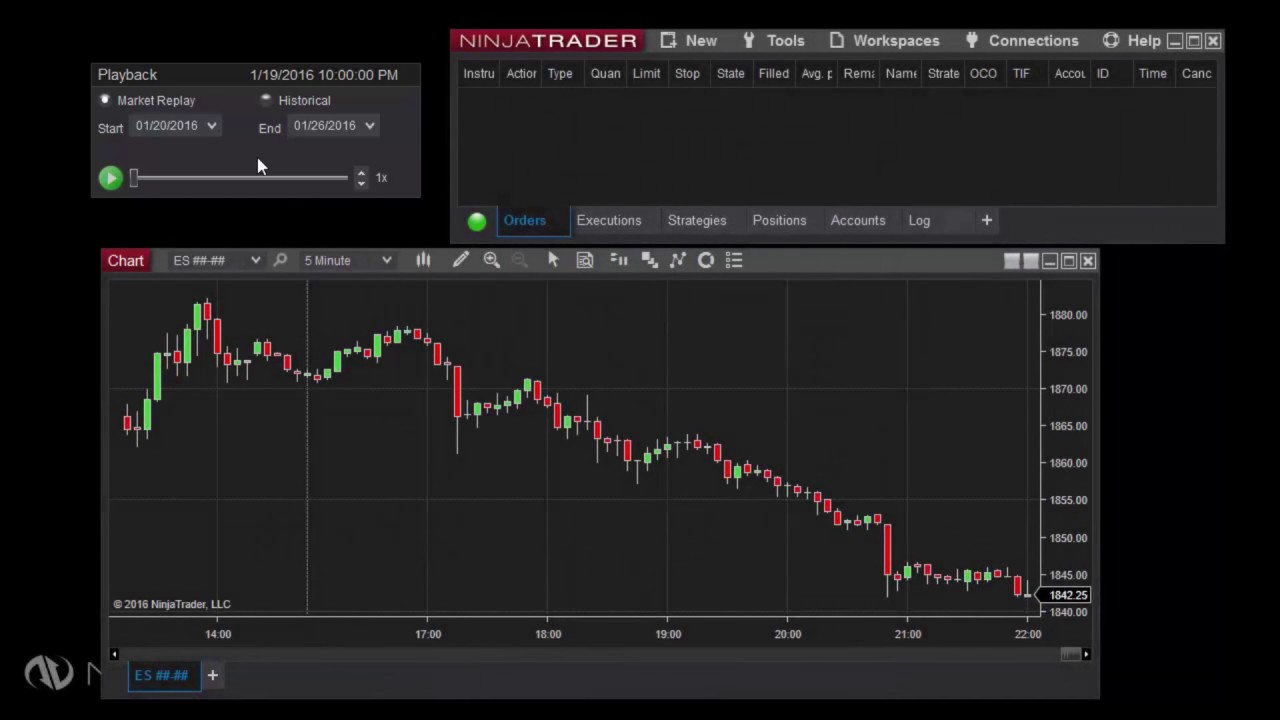Screen dimensions: 1280x720
Task: Open the Data Series icon
Action: coord(649,261)
